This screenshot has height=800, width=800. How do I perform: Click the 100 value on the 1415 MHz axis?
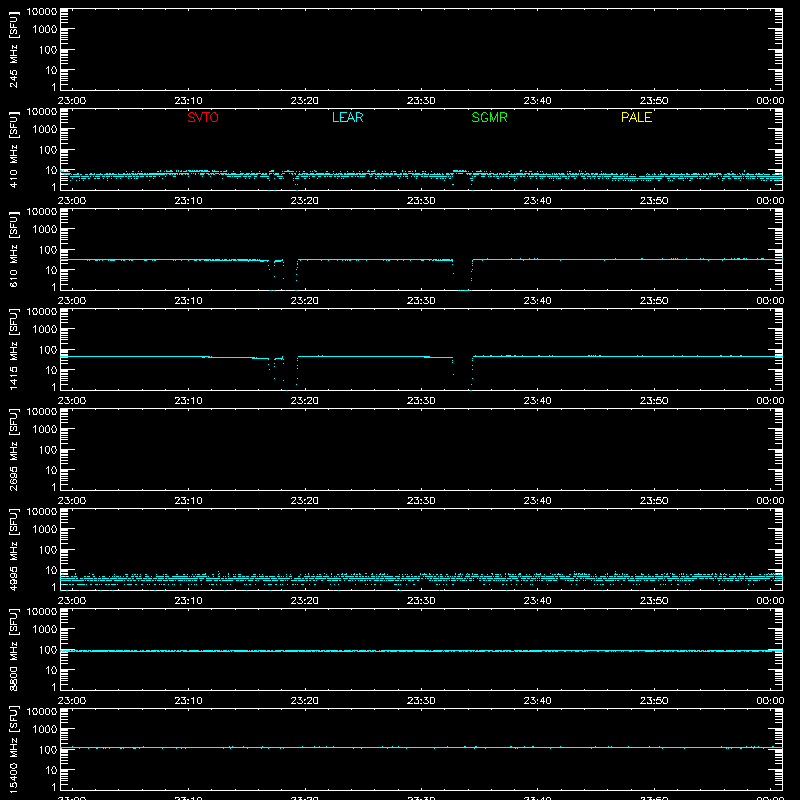[48, 350]
